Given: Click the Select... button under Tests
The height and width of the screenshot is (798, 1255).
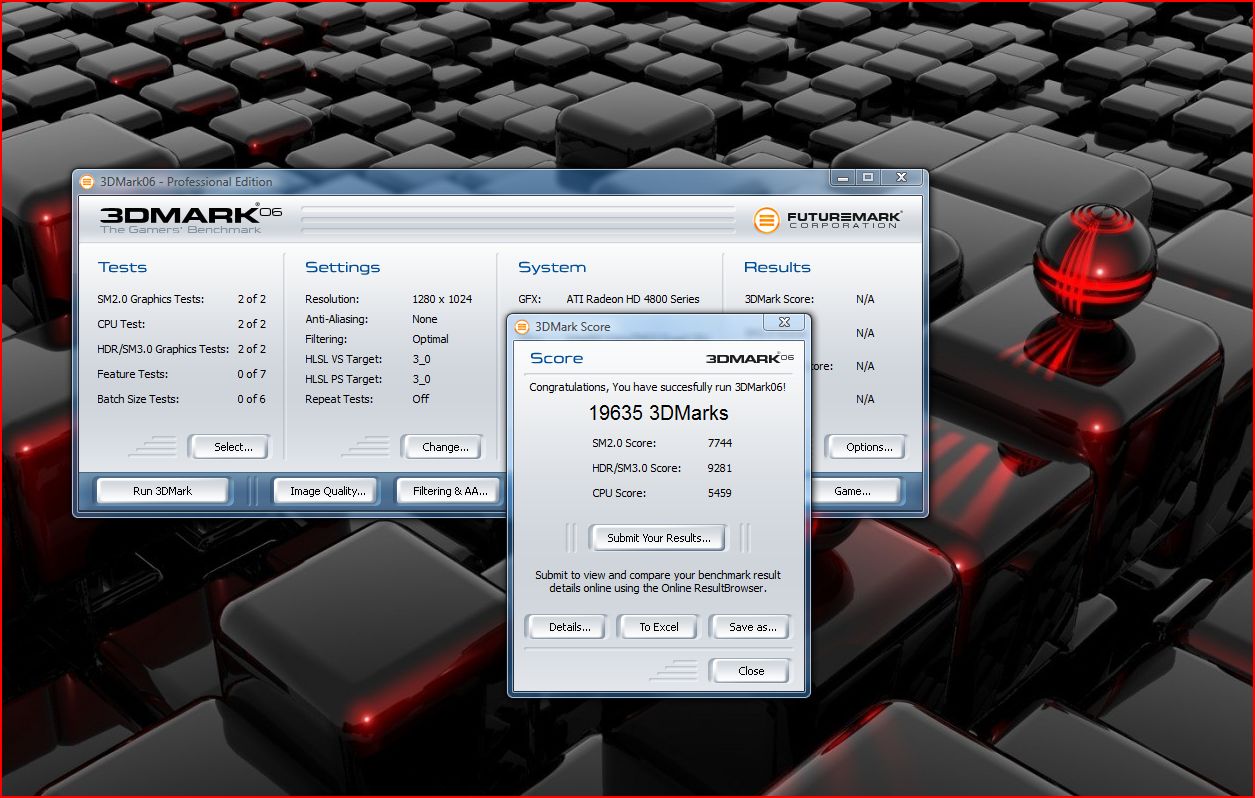Looking at the screenshot, I should [228, 447].
